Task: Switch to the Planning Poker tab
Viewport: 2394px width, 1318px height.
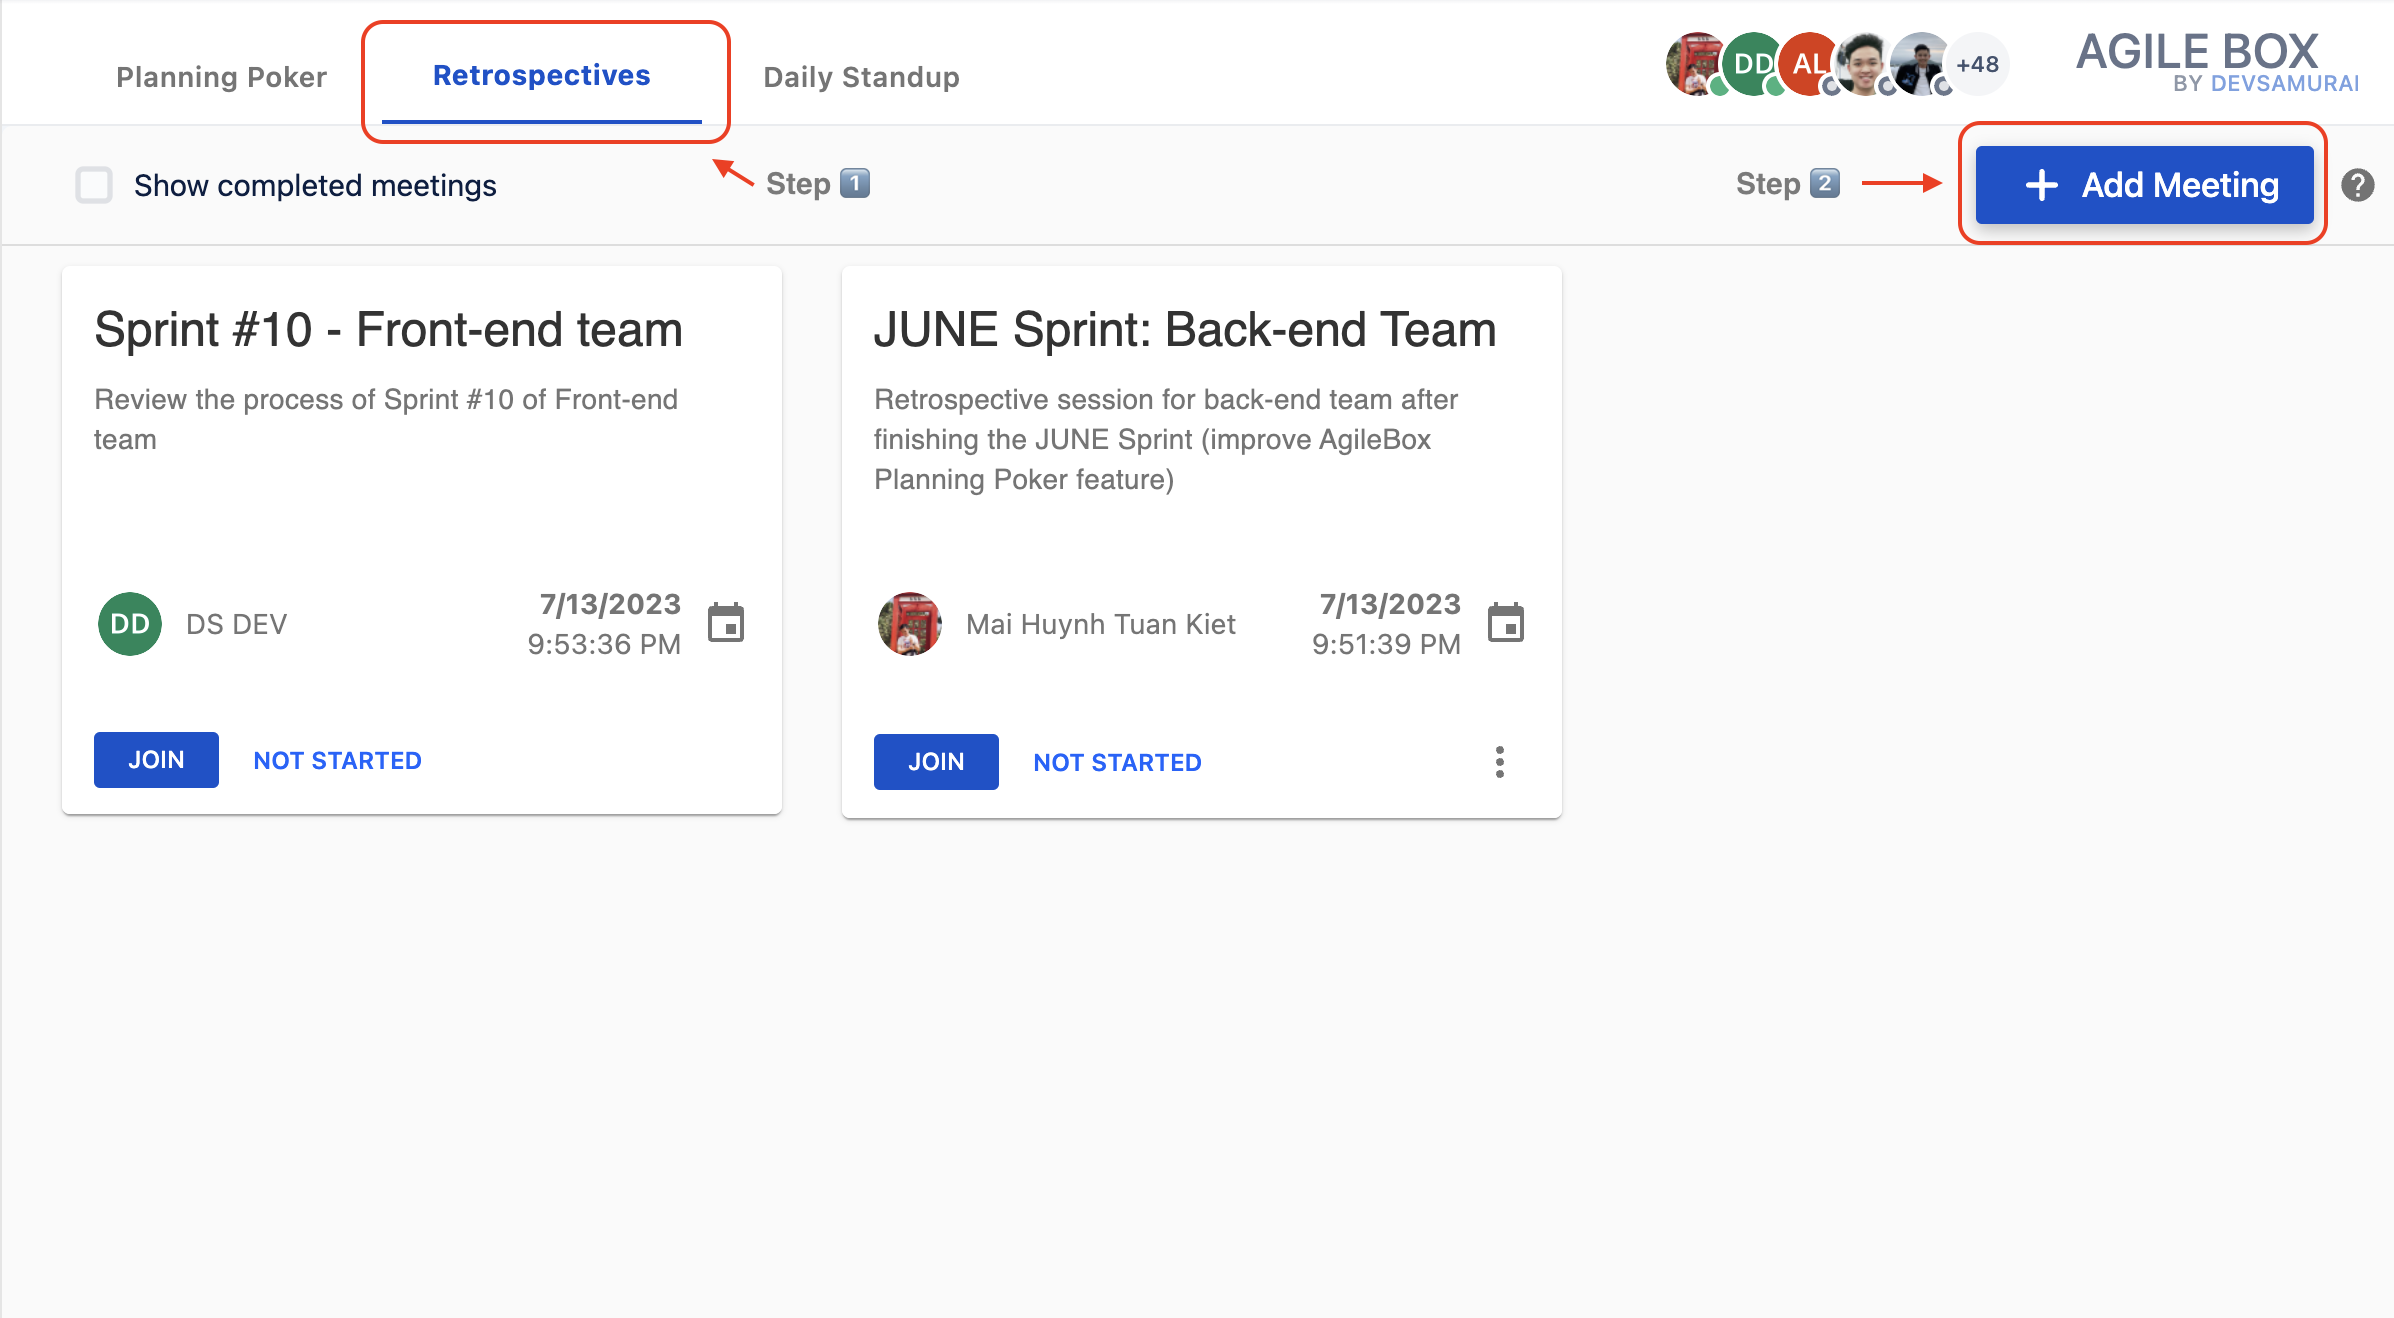Action: point(221,77)
